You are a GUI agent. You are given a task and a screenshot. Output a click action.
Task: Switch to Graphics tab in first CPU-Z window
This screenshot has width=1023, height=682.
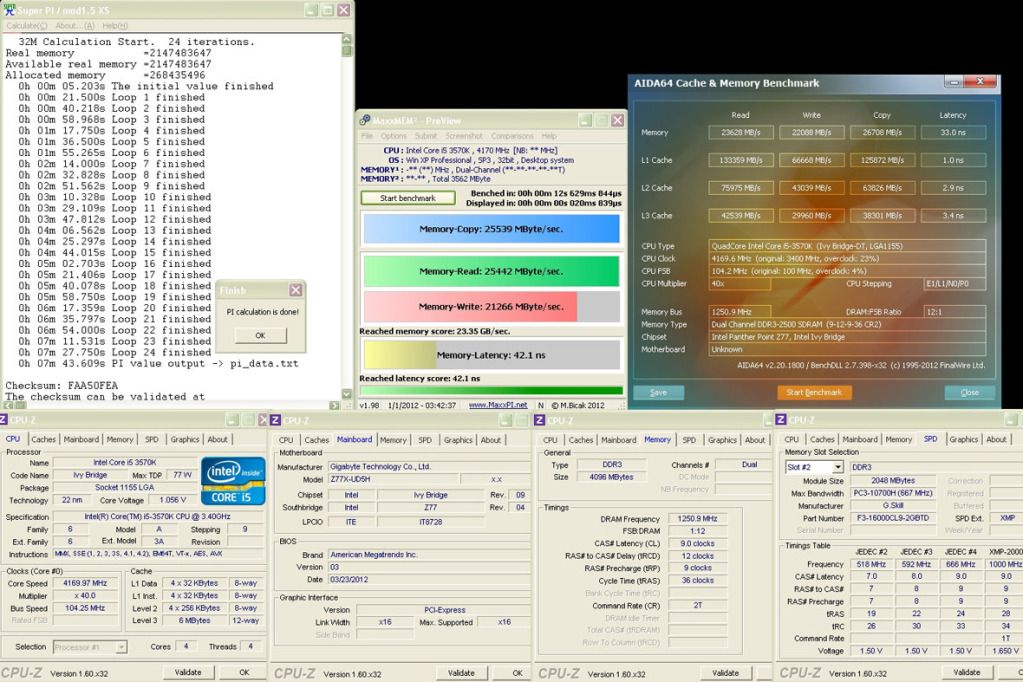point(185,439)
